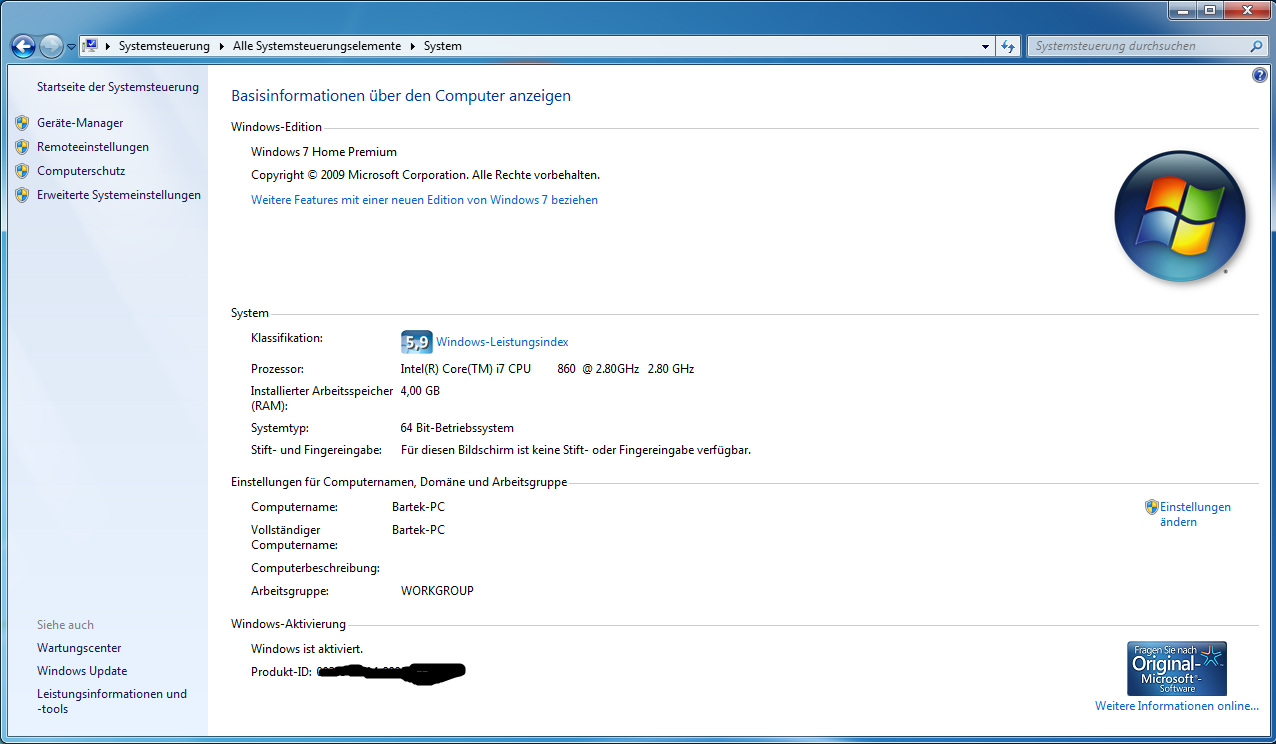This screenshot has height=744, width=1276.
Task: Click the Copyright 2009 Microsoft Corporation text
Action: click(x=425, y=175)
